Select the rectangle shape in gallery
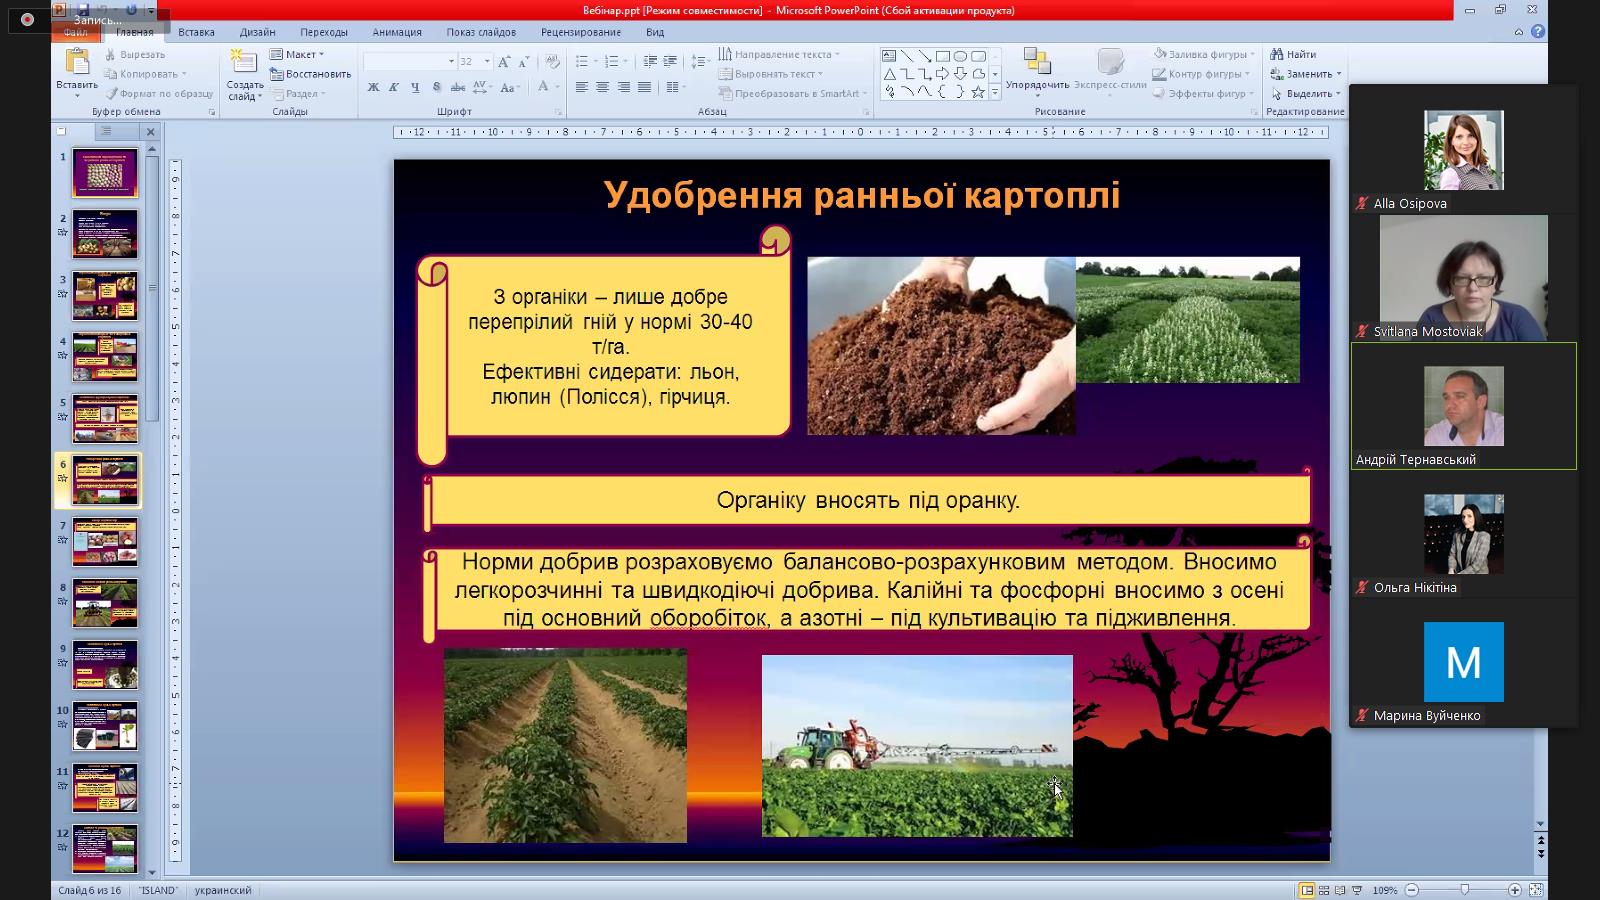This screenshot has height=900, width=1600. [x=943, y=56]
